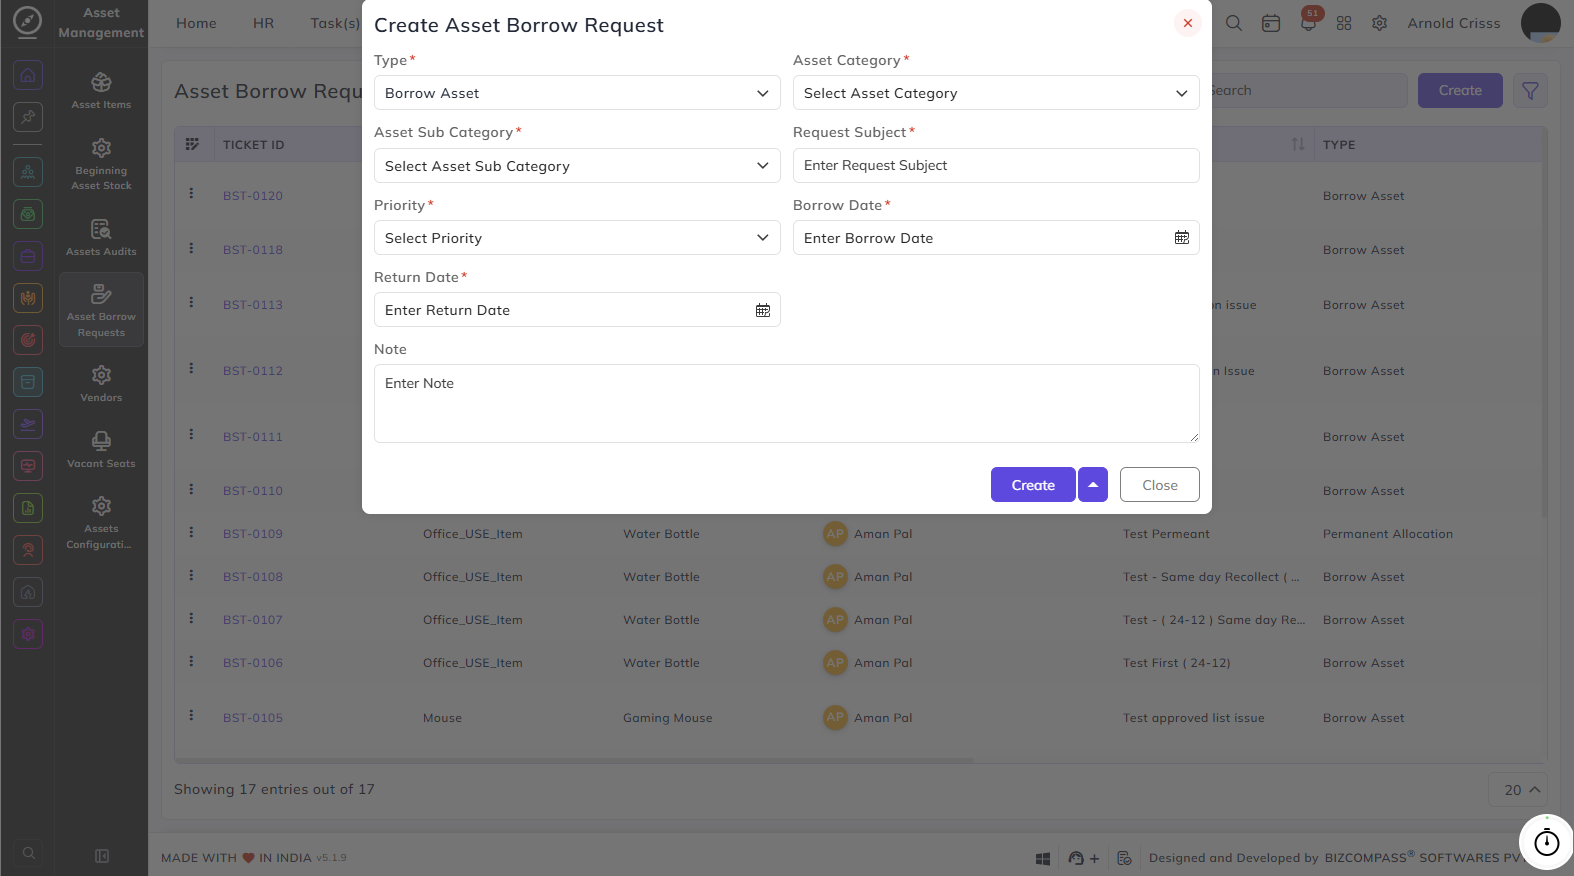1574x876 pixels.
Task: Open Borrow Date calendar picker icon
Action: [x=1182, y=238]
